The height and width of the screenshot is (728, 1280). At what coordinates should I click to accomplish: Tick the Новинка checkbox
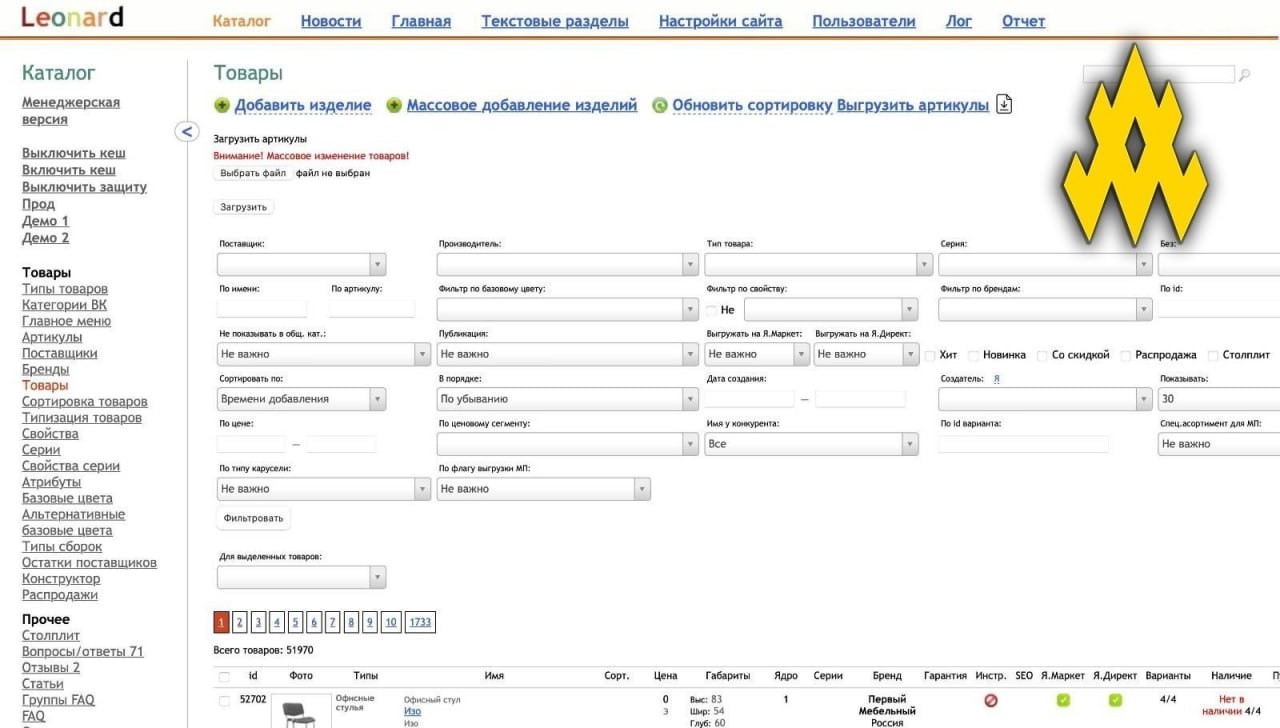pyautogui.click(x=973, y=355)
